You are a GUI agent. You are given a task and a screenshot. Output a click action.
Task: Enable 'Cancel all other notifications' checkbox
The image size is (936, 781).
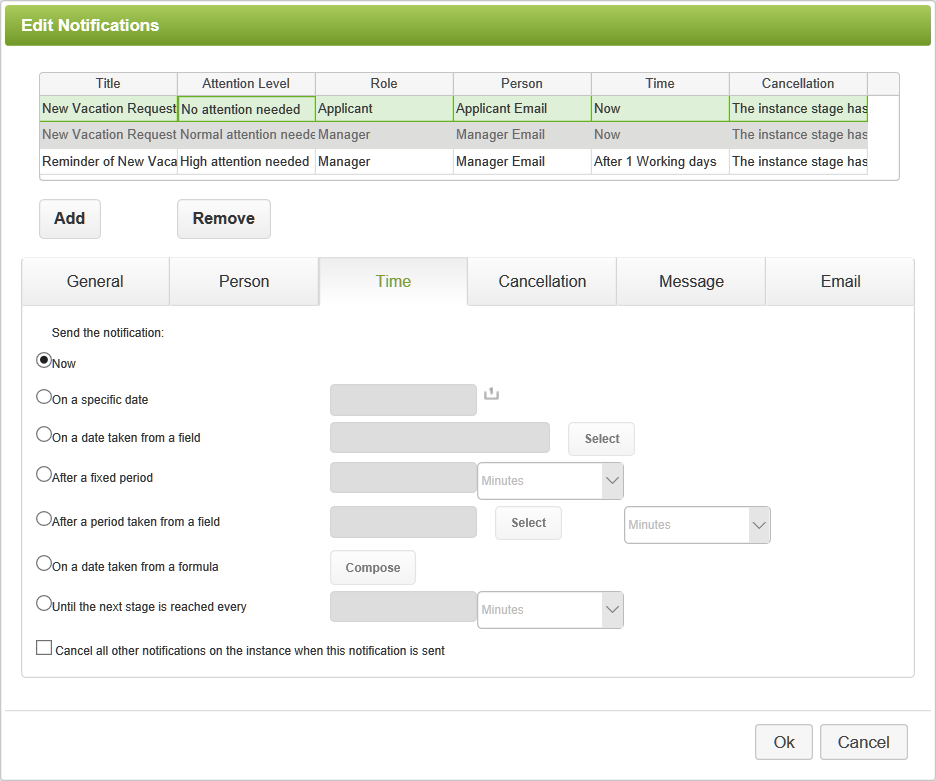[x=44, y=648]
